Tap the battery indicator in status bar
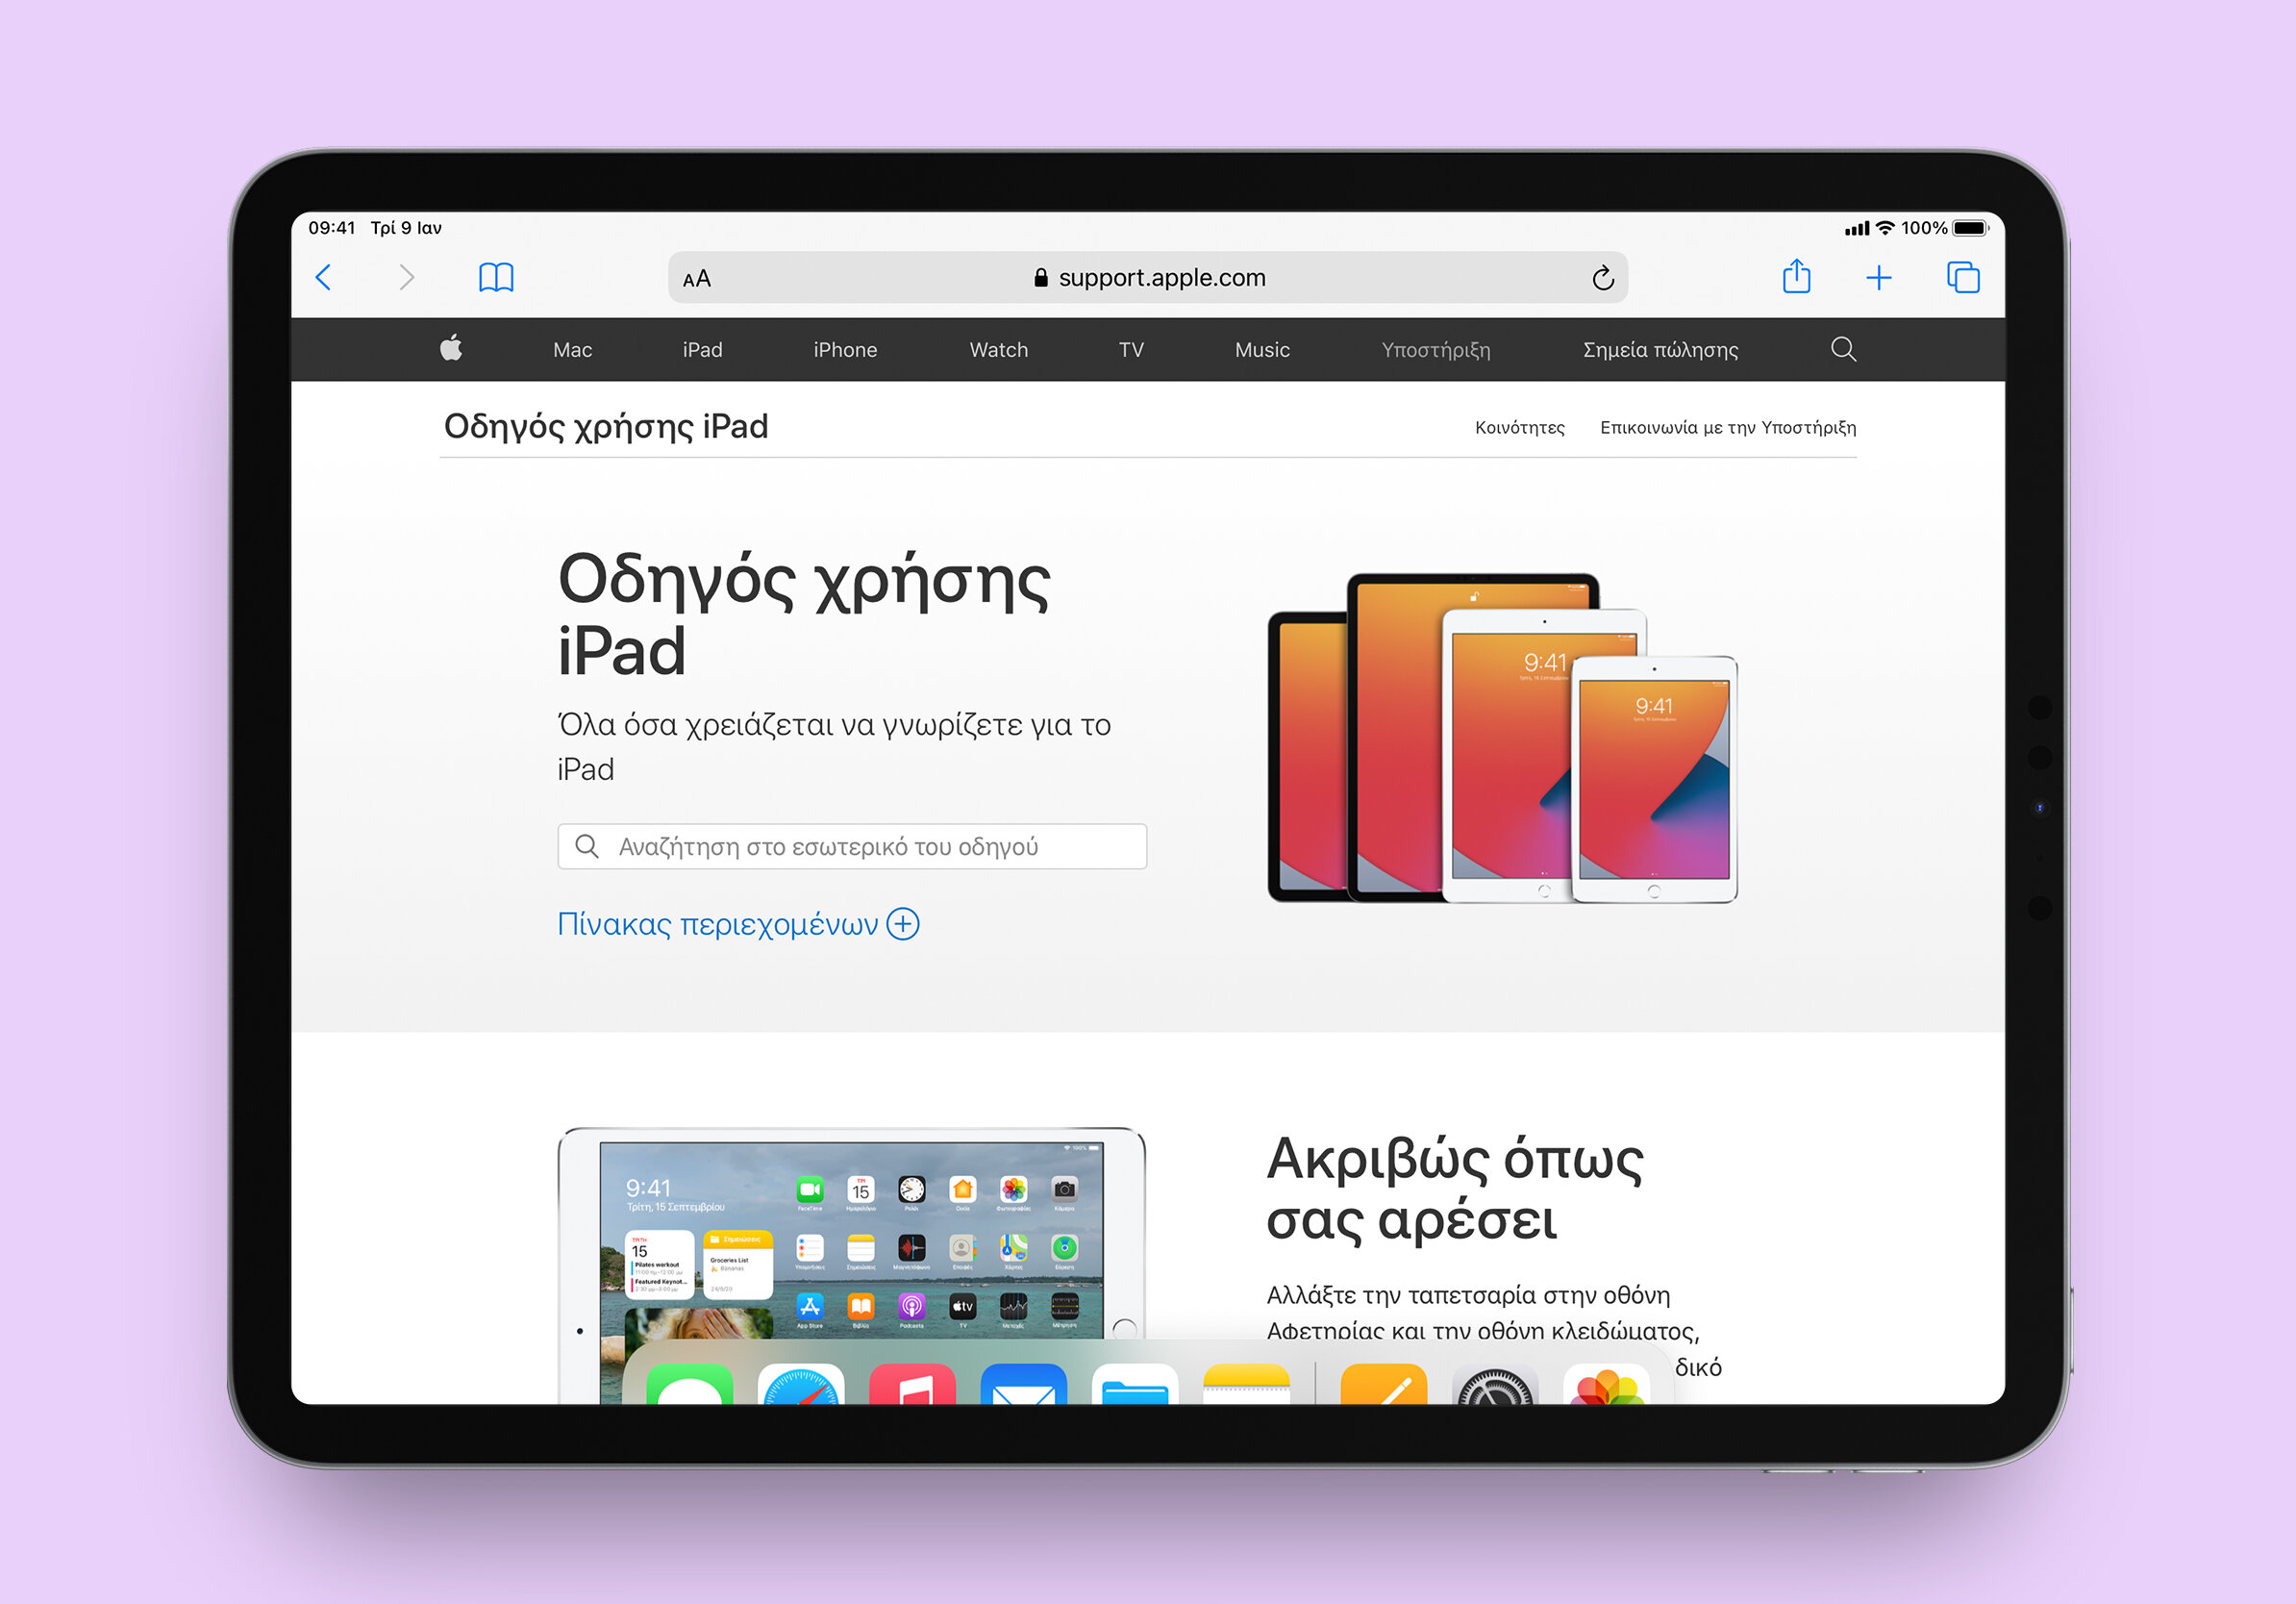 pyautogui.click(x=1971, y=228)
